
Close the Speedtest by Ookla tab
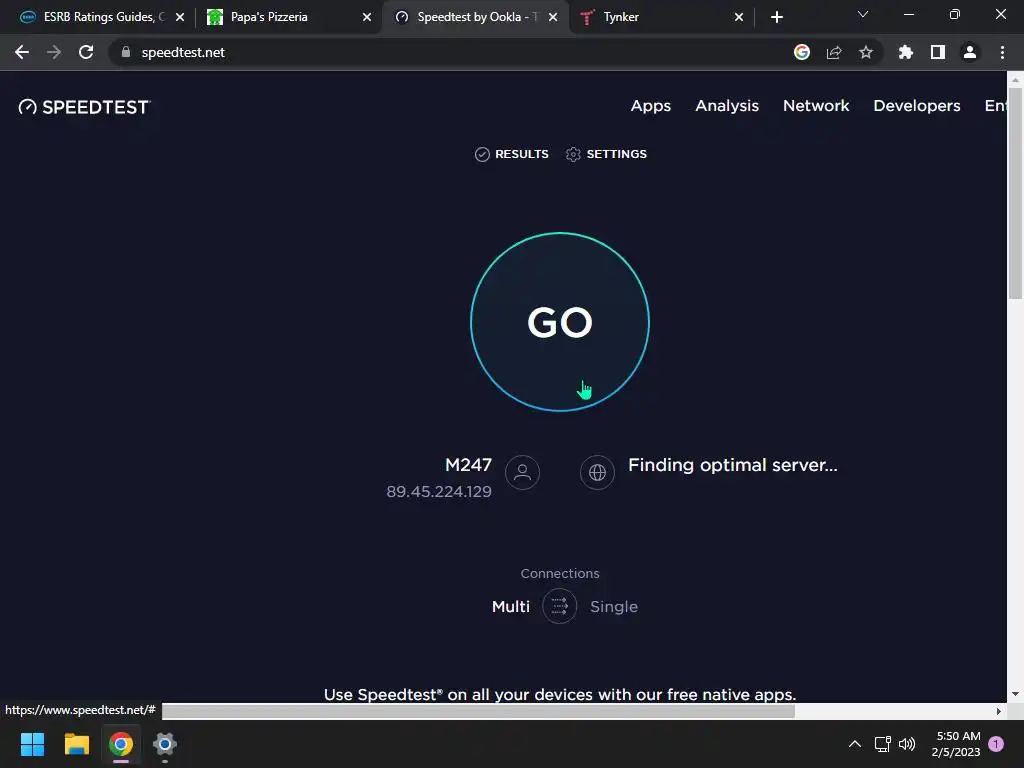[x=553, y=17]
